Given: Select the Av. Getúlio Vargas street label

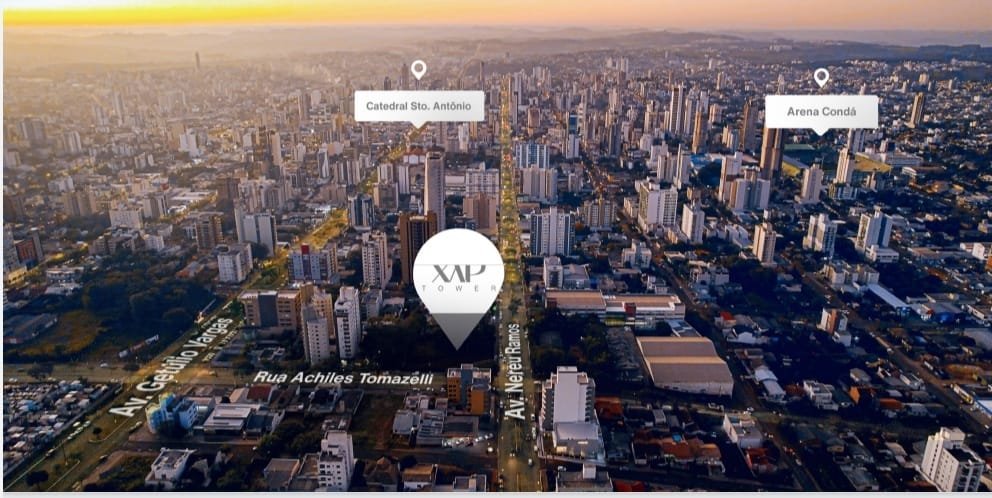Looking at the screenshot, I should (x=172, y=368).
